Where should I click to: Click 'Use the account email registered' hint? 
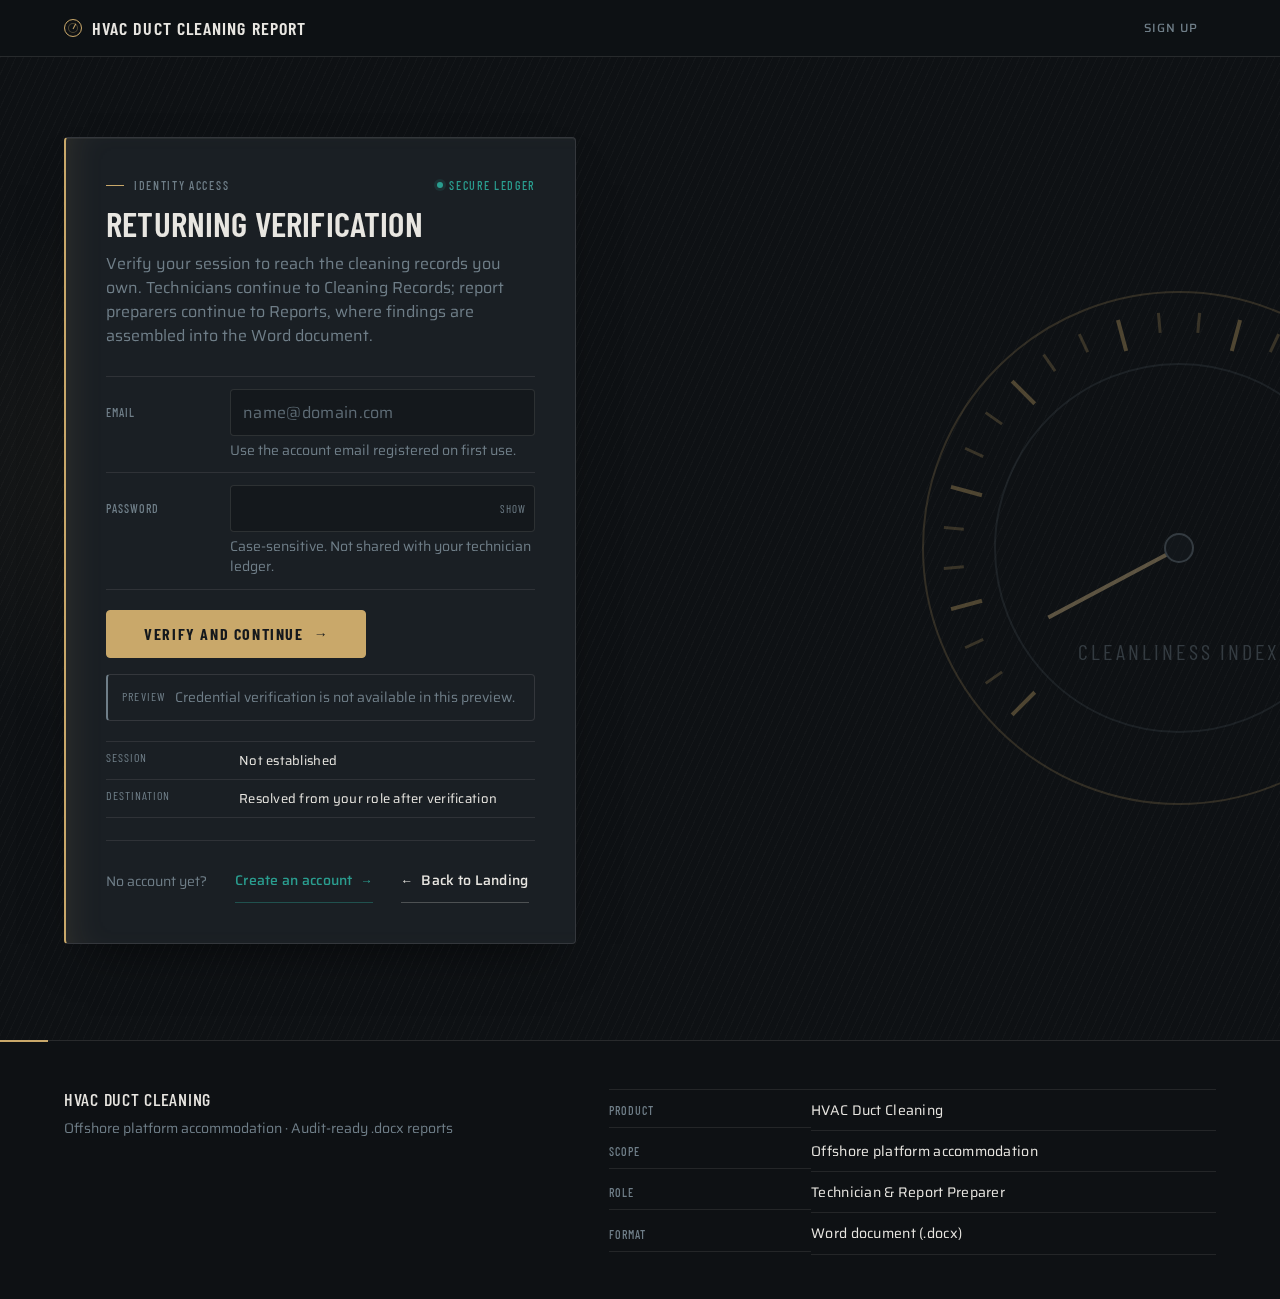pos(373,450)
